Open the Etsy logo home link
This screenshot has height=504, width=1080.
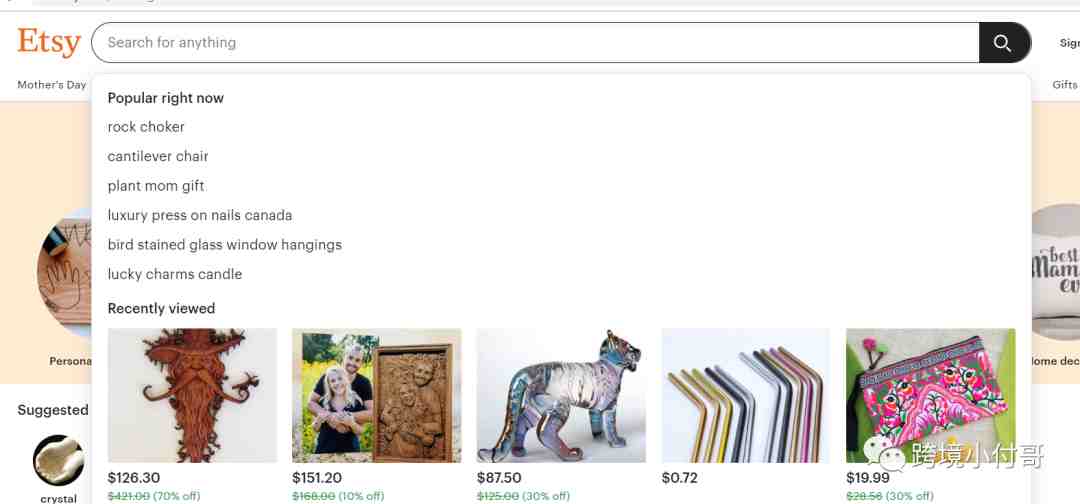49,42
